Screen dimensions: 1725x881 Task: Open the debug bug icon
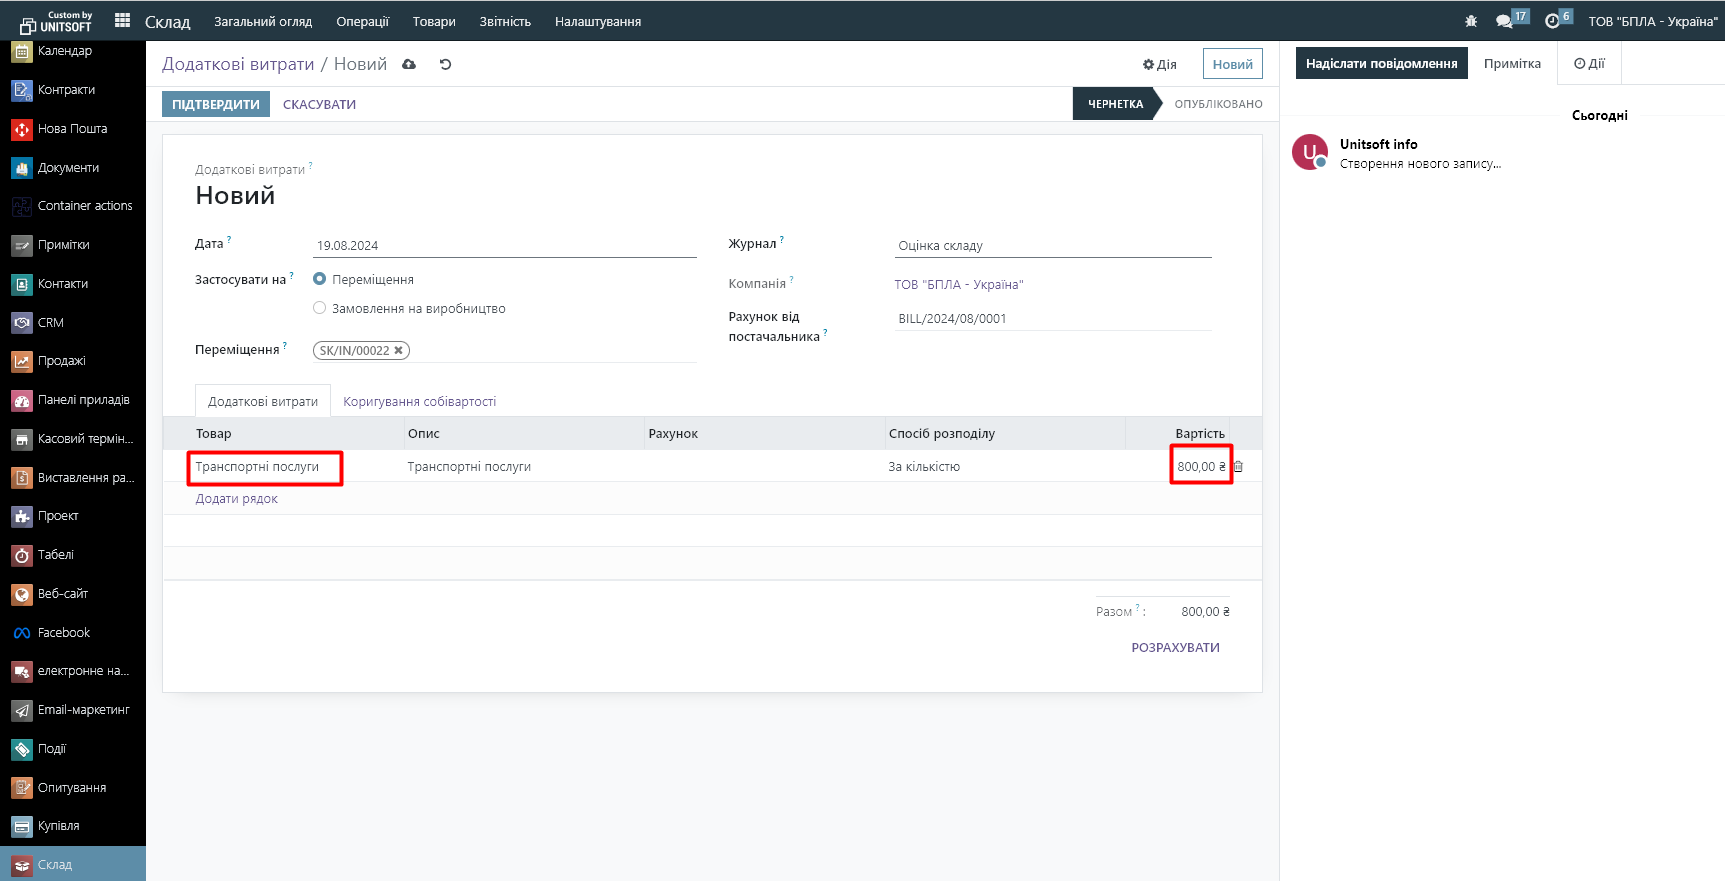click(x=1470, y=21)
